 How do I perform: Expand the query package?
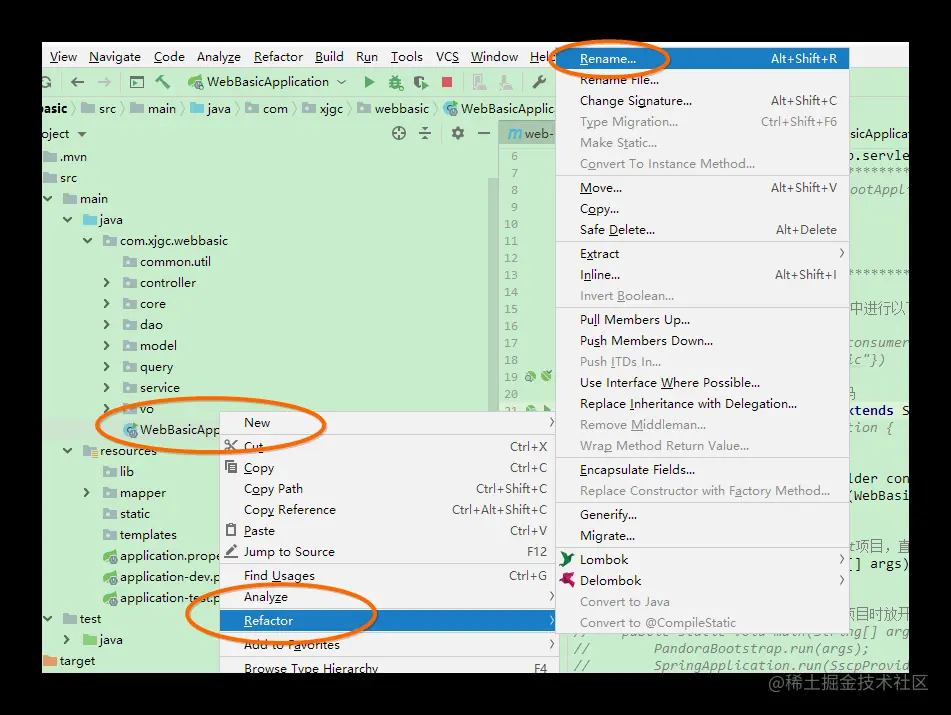point(107,366)
